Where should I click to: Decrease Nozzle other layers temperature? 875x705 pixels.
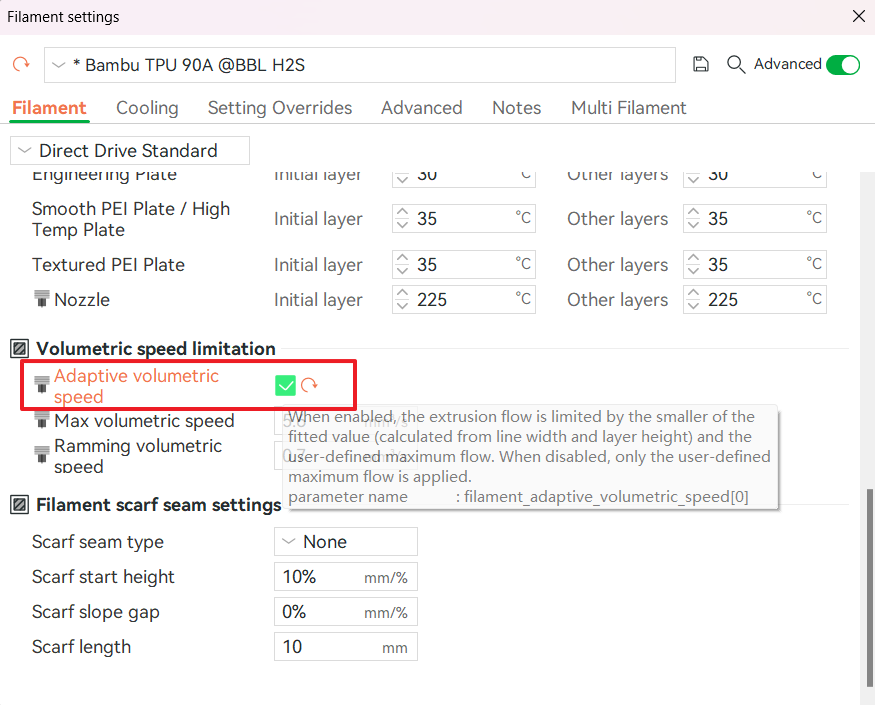click(x=693, y=305)
